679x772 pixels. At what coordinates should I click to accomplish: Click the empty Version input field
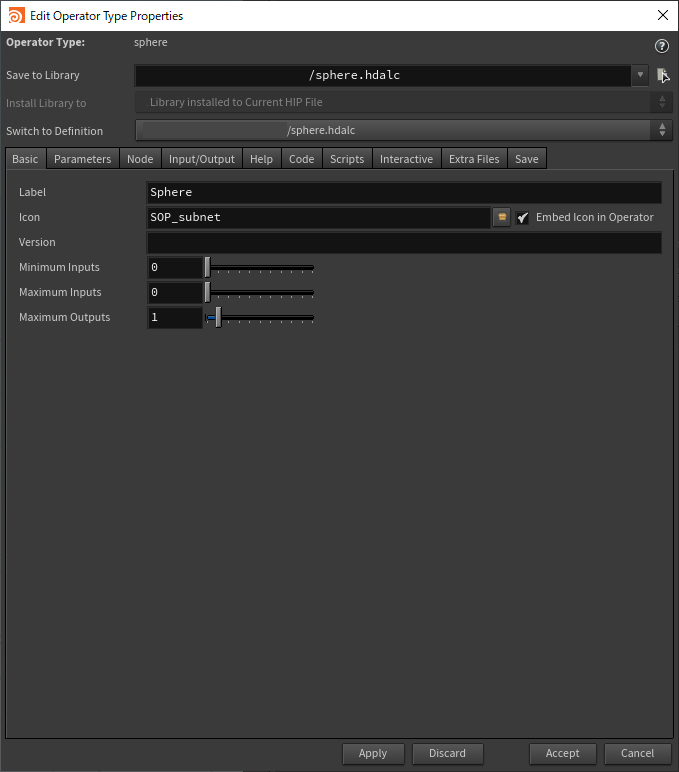[x=404, y=242]
